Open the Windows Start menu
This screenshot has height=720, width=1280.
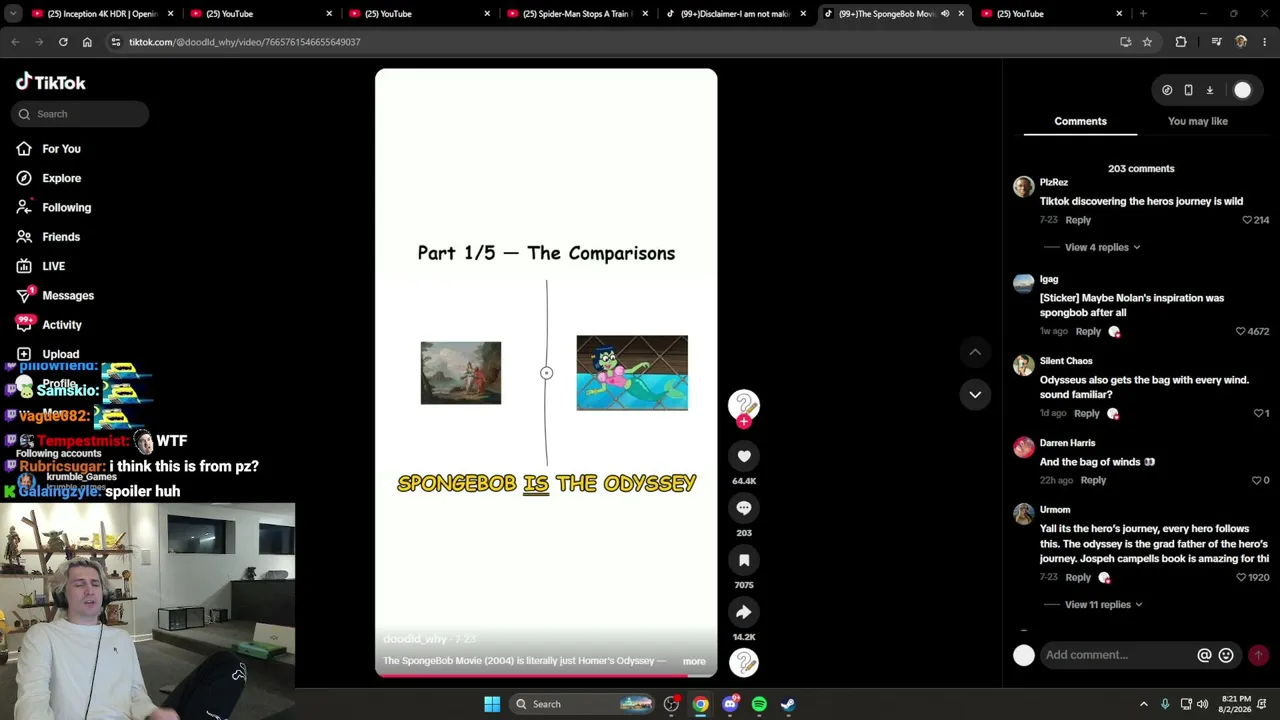492,704
